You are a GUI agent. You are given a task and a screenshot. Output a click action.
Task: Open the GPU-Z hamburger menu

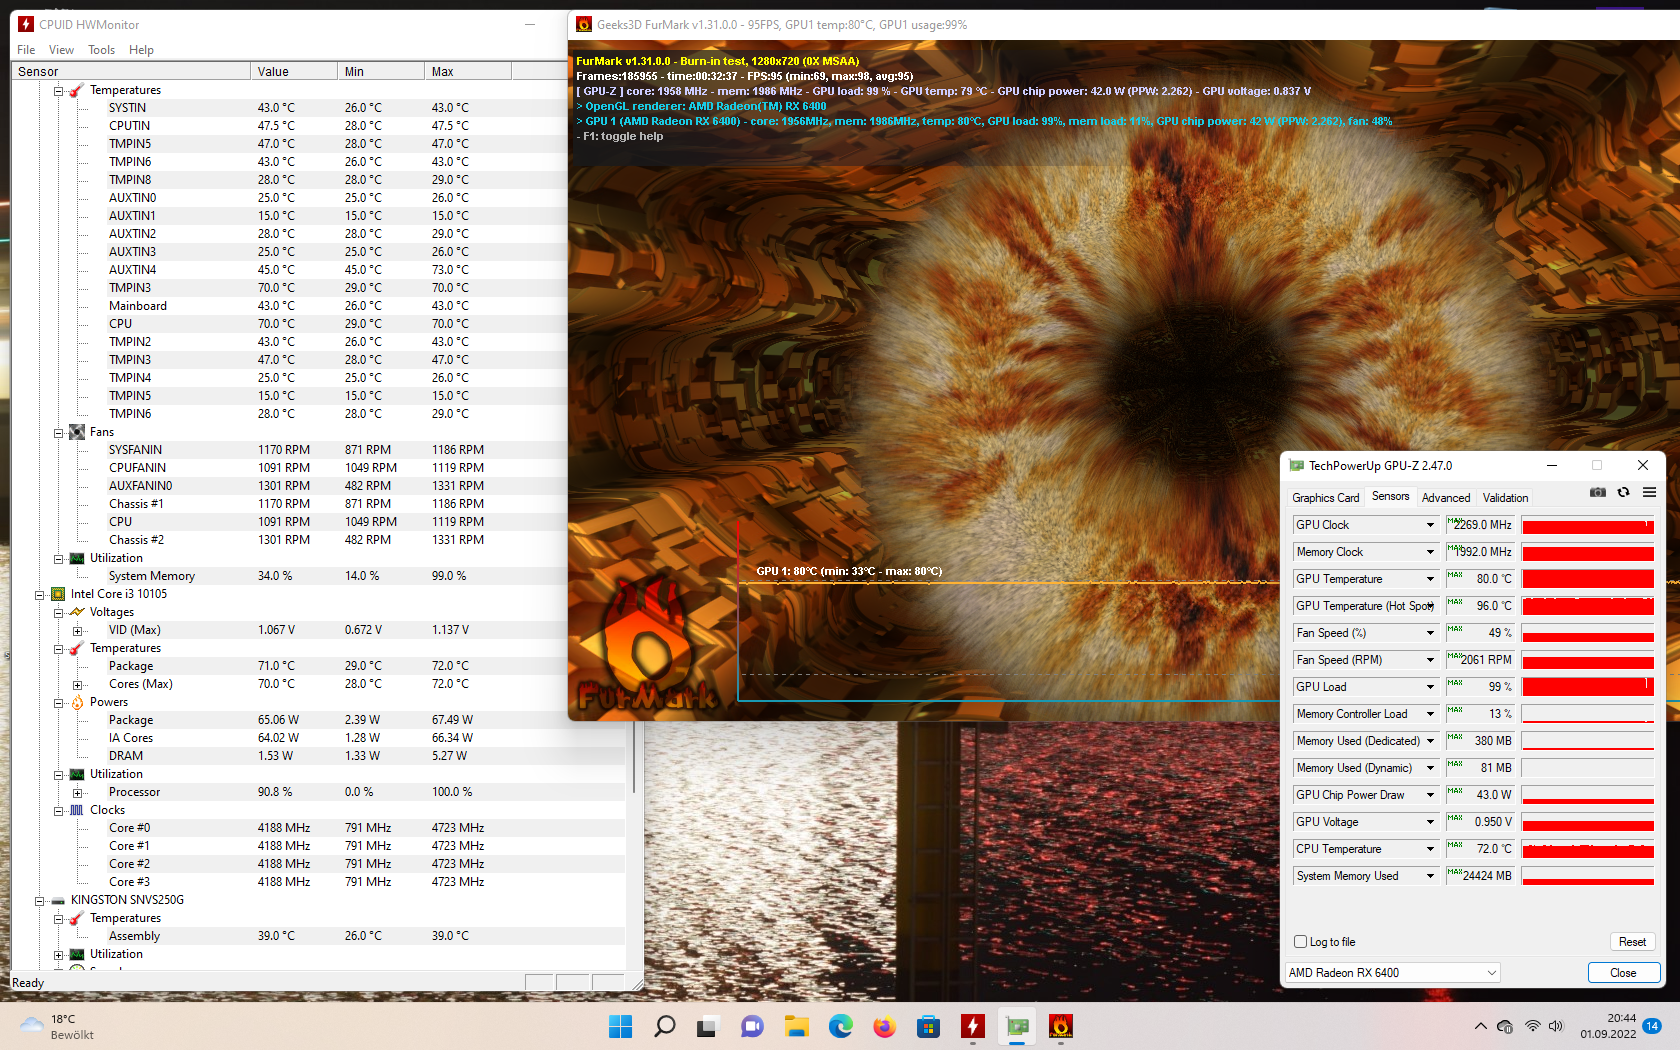coord(1649,492)
